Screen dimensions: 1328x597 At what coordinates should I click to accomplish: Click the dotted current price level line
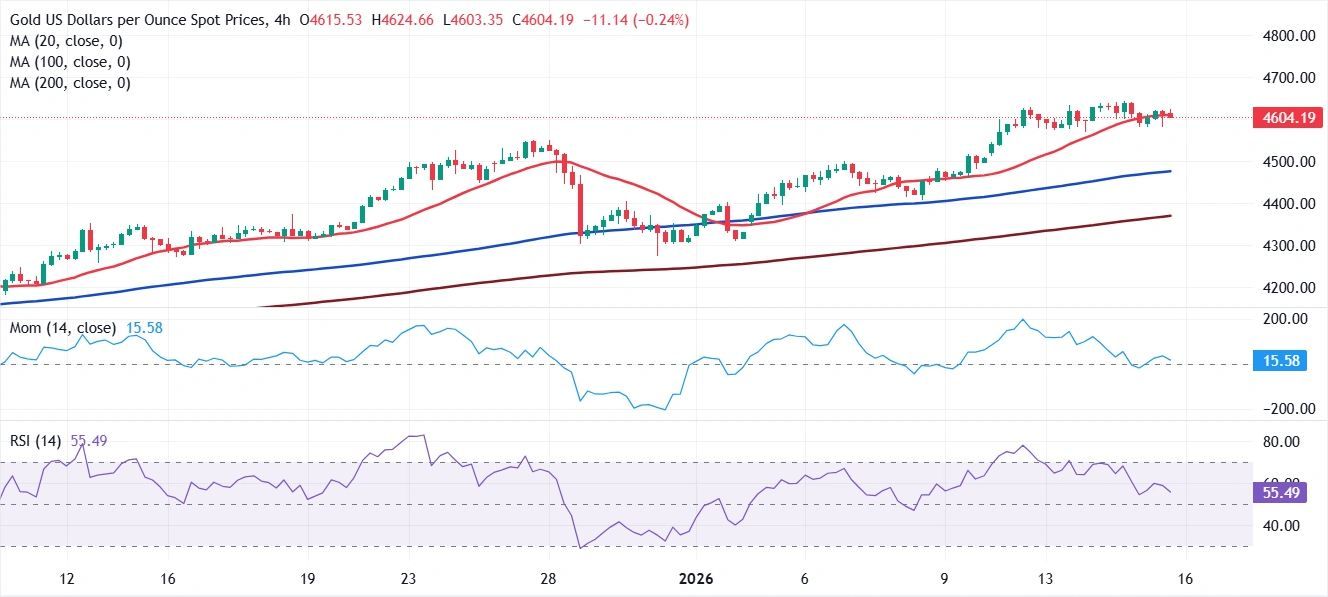click(600, 117)
